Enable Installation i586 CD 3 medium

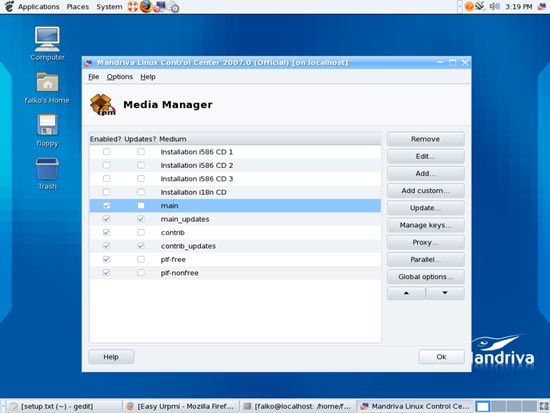coord(106,178)
